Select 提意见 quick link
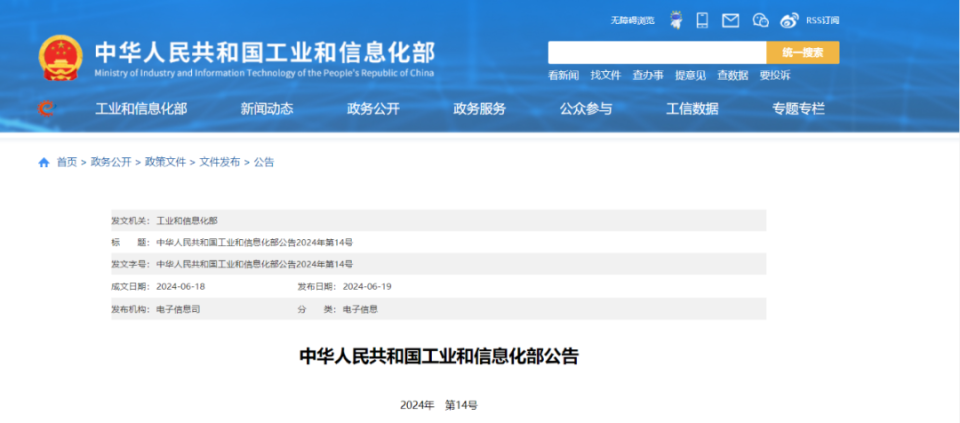 [691, 76]
